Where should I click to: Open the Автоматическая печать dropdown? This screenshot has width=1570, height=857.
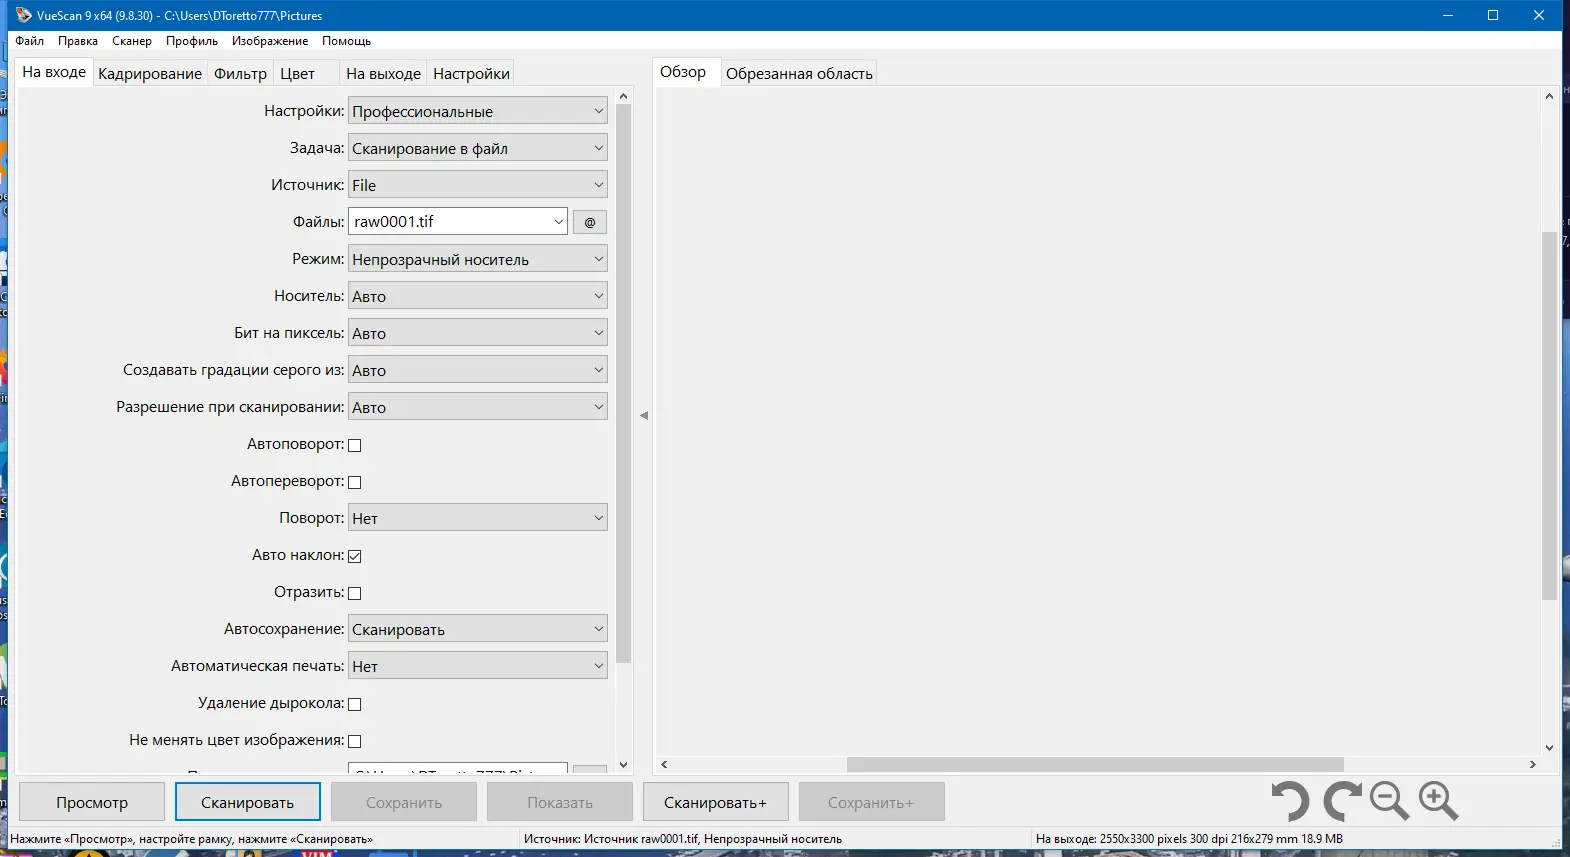(x=478, y=666)
